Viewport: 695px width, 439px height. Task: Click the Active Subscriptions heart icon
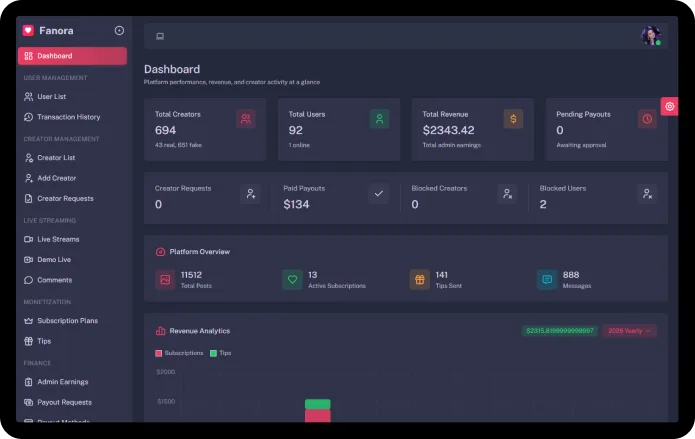click(292, 279)
